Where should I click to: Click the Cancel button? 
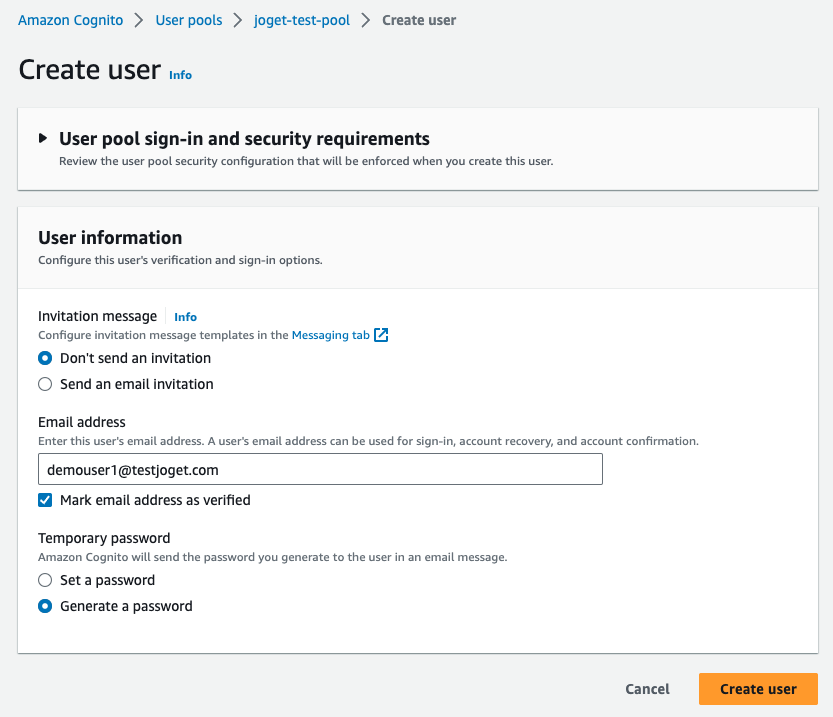point(647,689)
